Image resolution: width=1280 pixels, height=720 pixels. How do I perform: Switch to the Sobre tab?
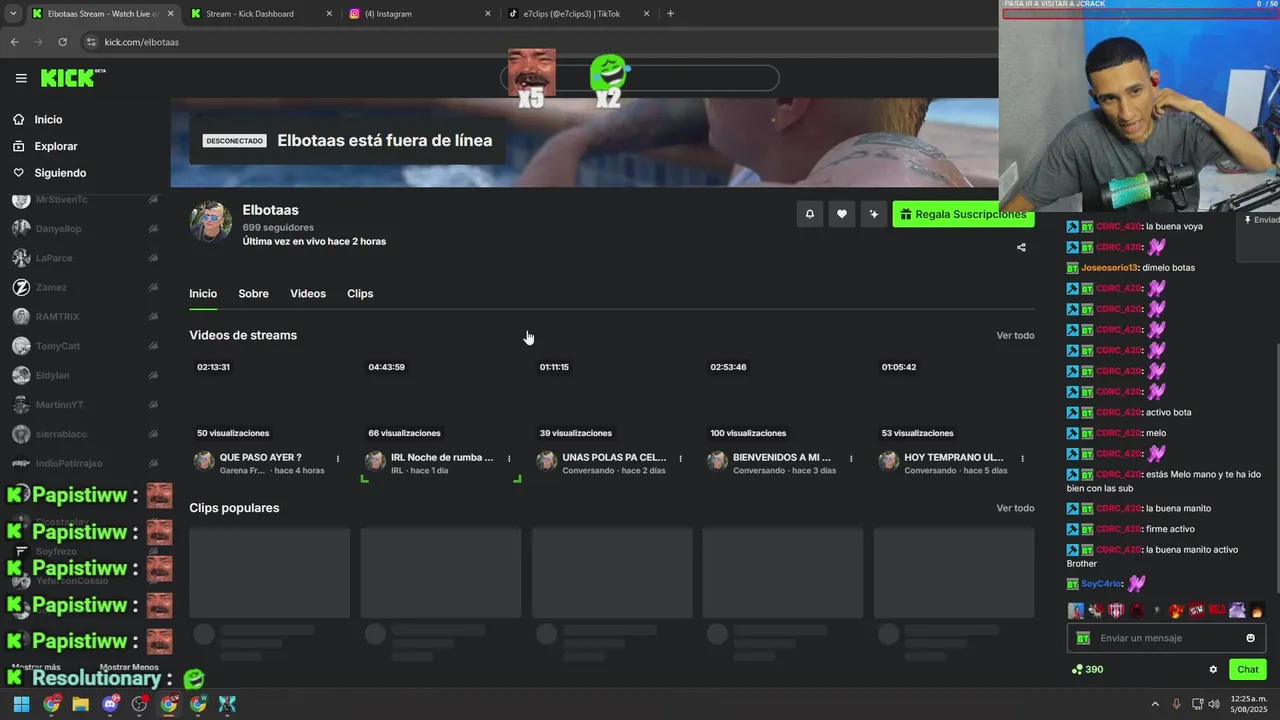click(253, 293)
